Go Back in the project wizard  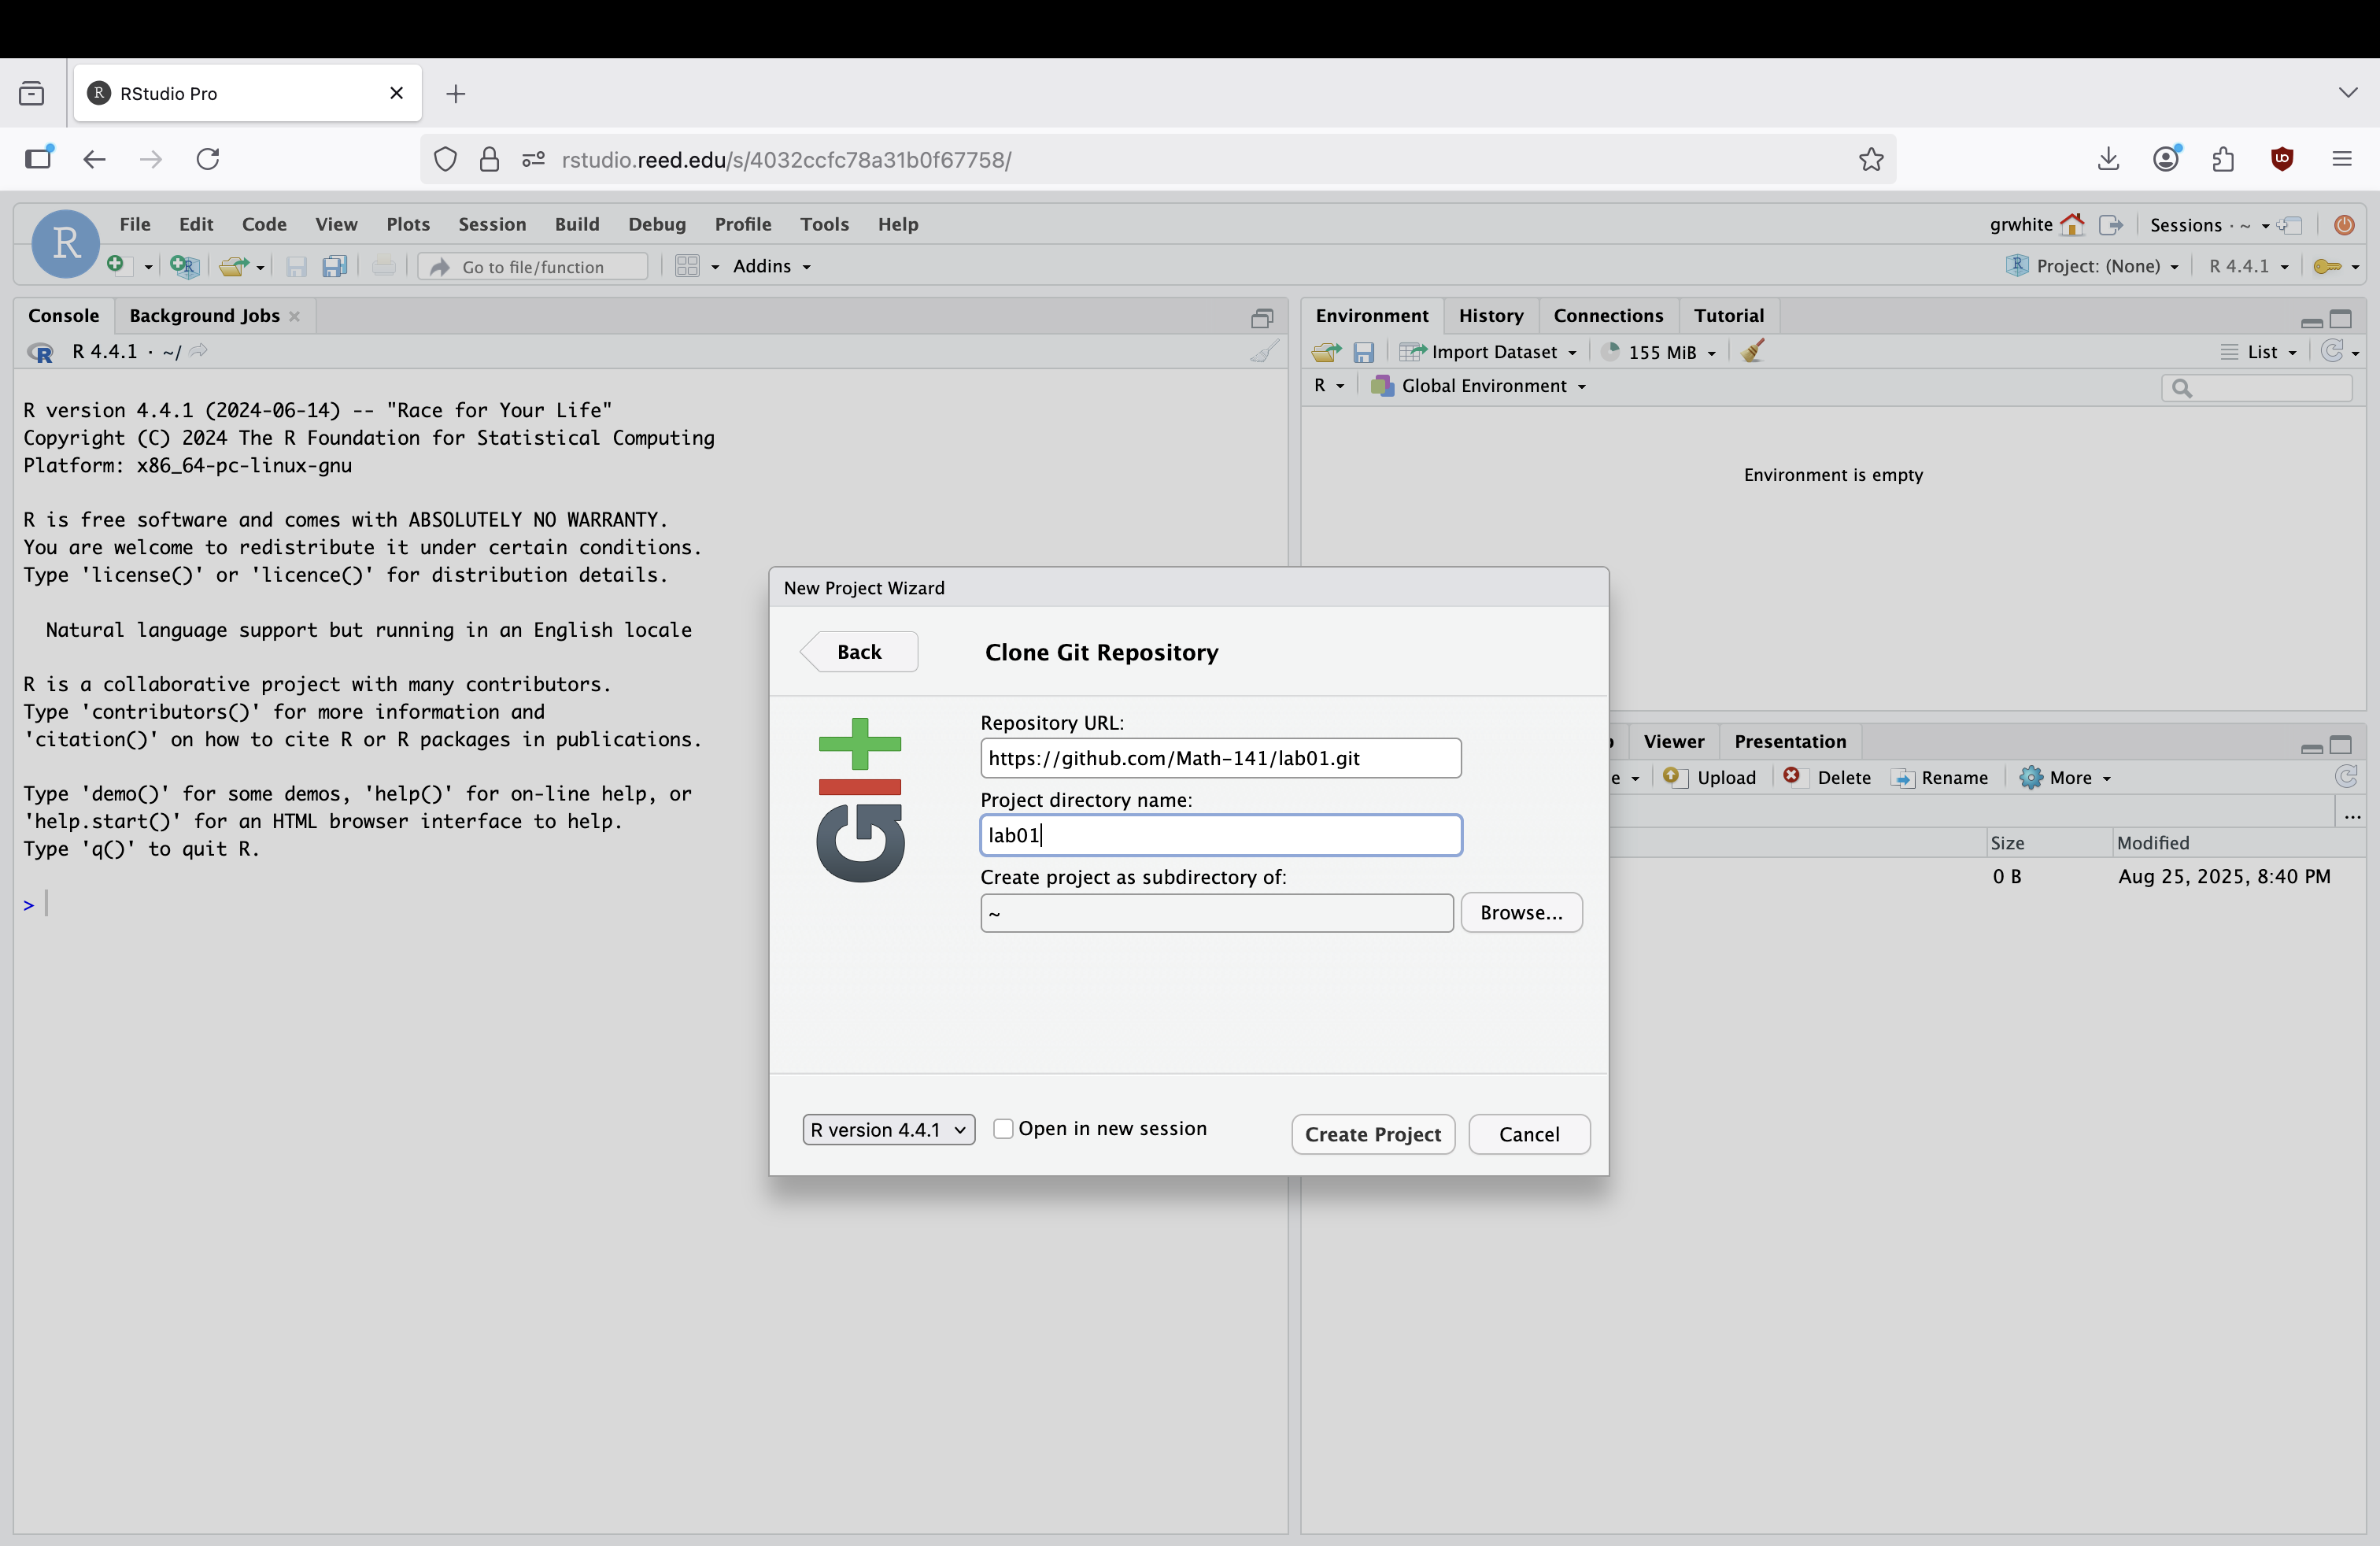pos(859,652)
